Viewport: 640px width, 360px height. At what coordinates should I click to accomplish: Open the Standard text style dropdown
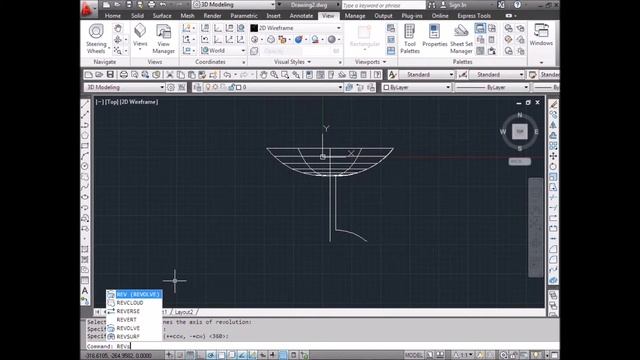tap(427, 75)
